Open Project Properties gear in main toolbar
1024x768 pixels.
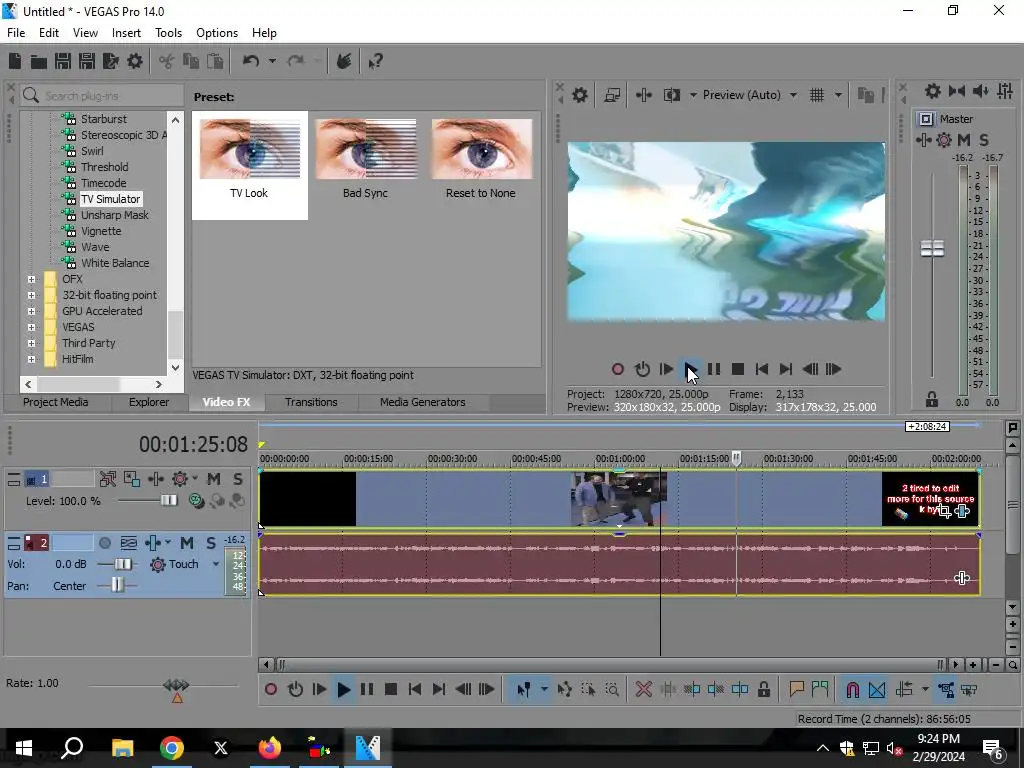pyautogui.click(x=135, y=61)
